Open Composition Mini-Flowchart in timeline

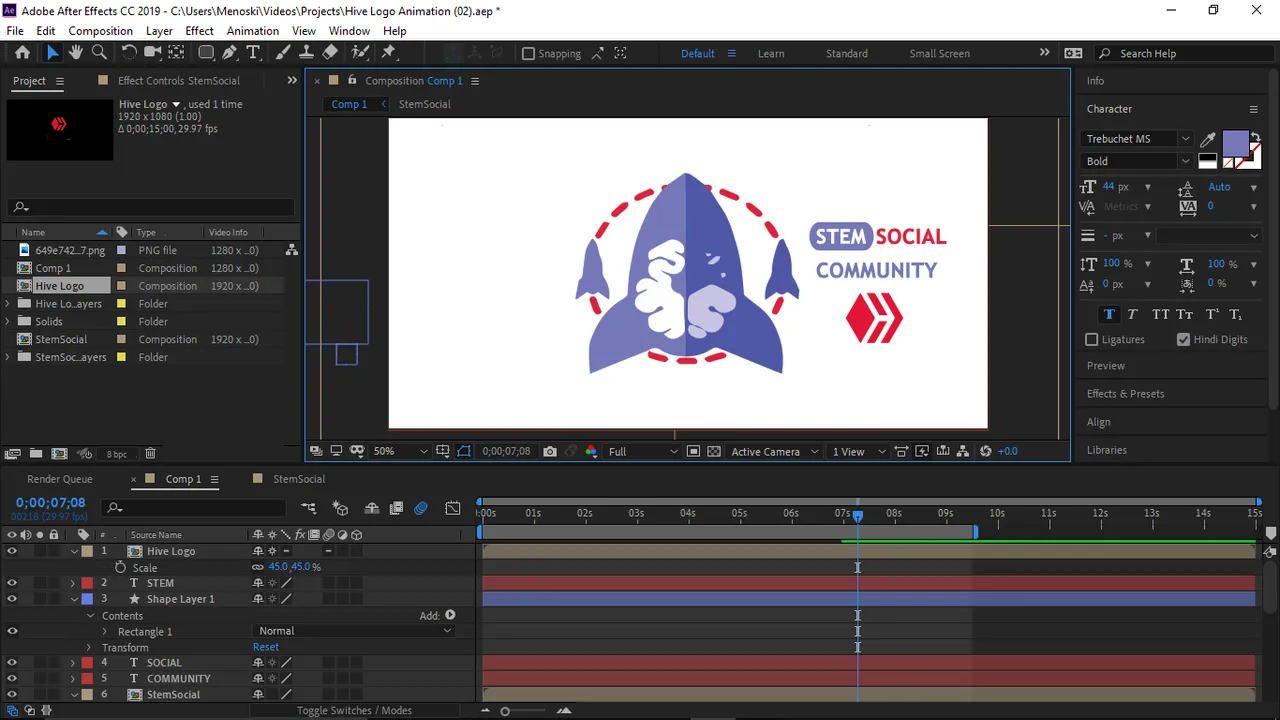pyautogui.click(x=308, y=509)
